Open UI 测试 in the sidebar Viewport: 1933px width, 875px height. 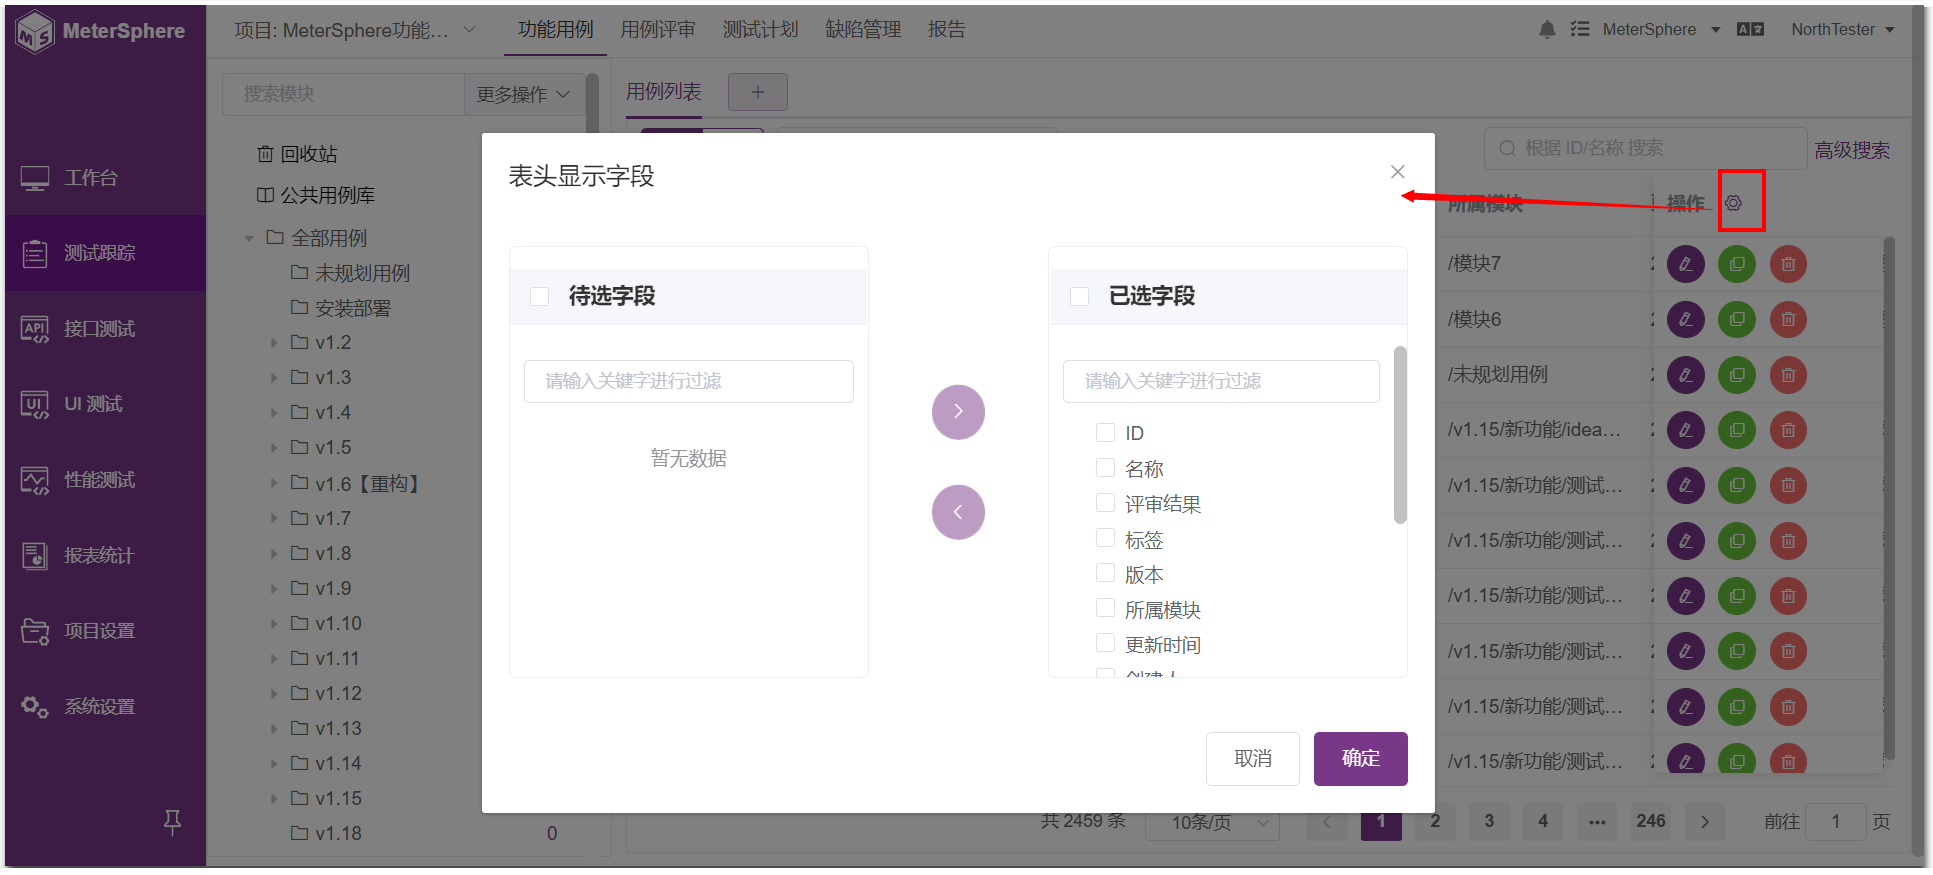click(105, 404)
